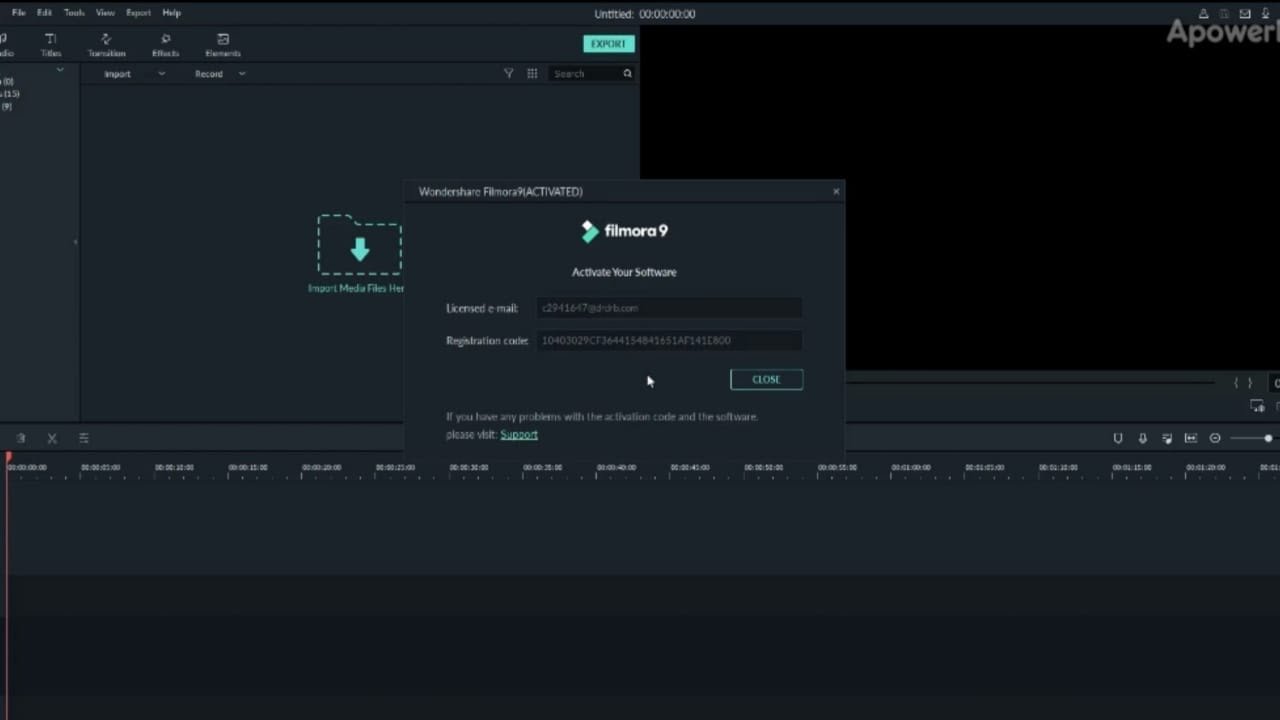Open the Tools menu

tap(74, 13)
